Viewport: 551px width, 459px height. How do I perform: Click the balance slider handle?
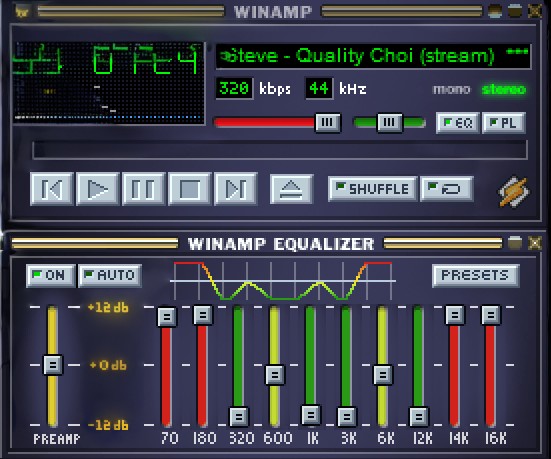[x=389, y=122]
